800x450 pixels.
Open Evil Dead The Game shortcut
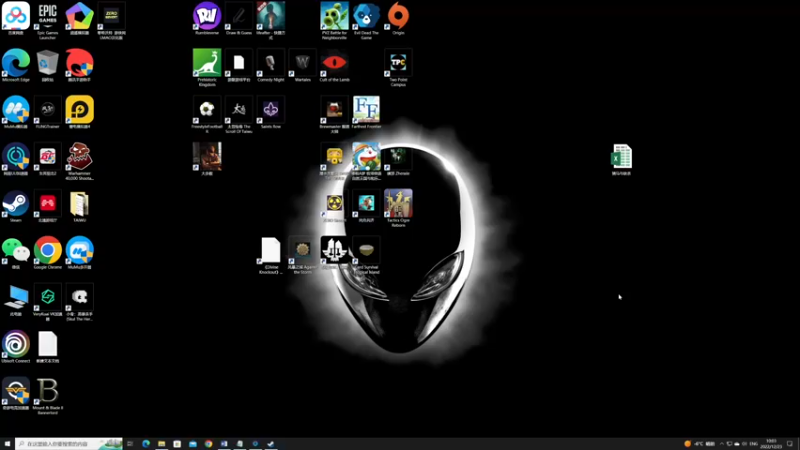tap(366, 20)
